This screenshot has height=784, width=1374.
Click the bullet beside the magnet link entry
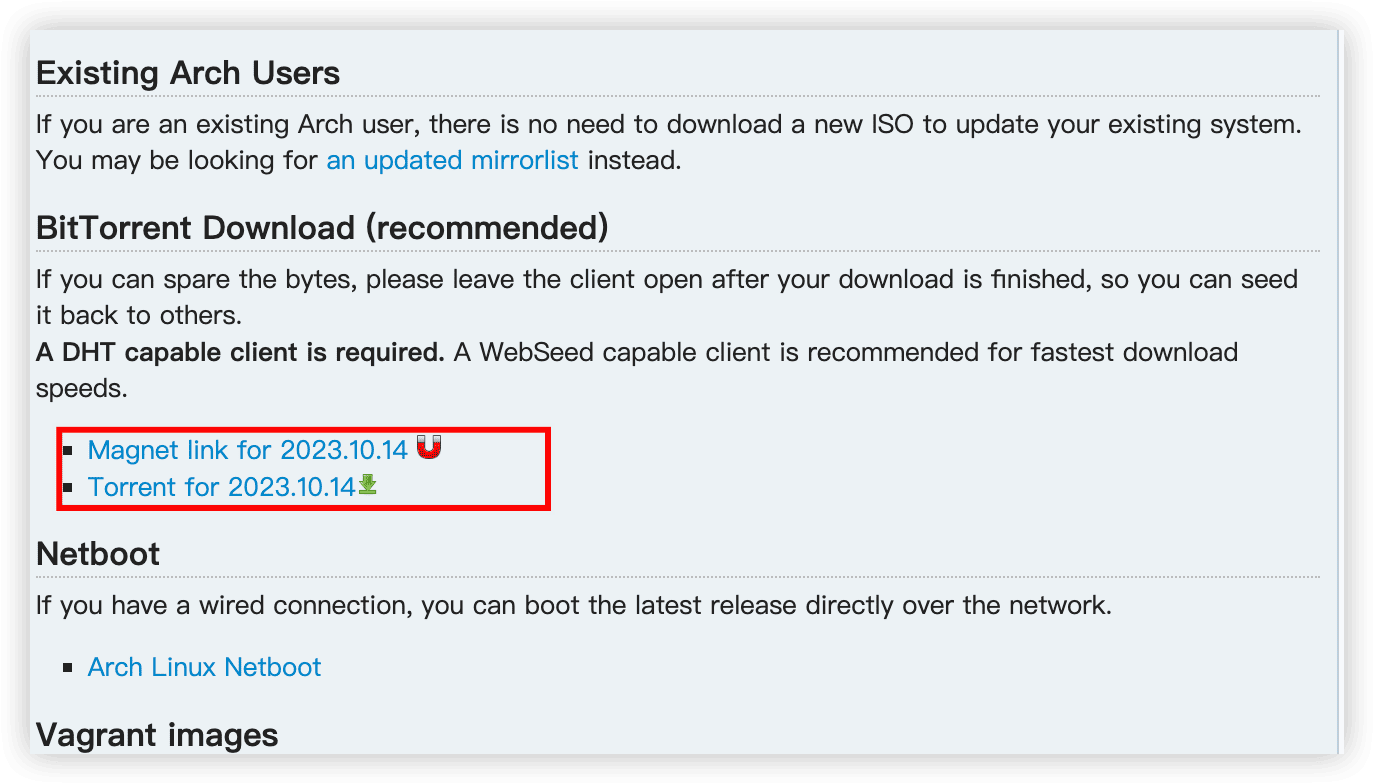pyautogui.click(x=68, y=450)
